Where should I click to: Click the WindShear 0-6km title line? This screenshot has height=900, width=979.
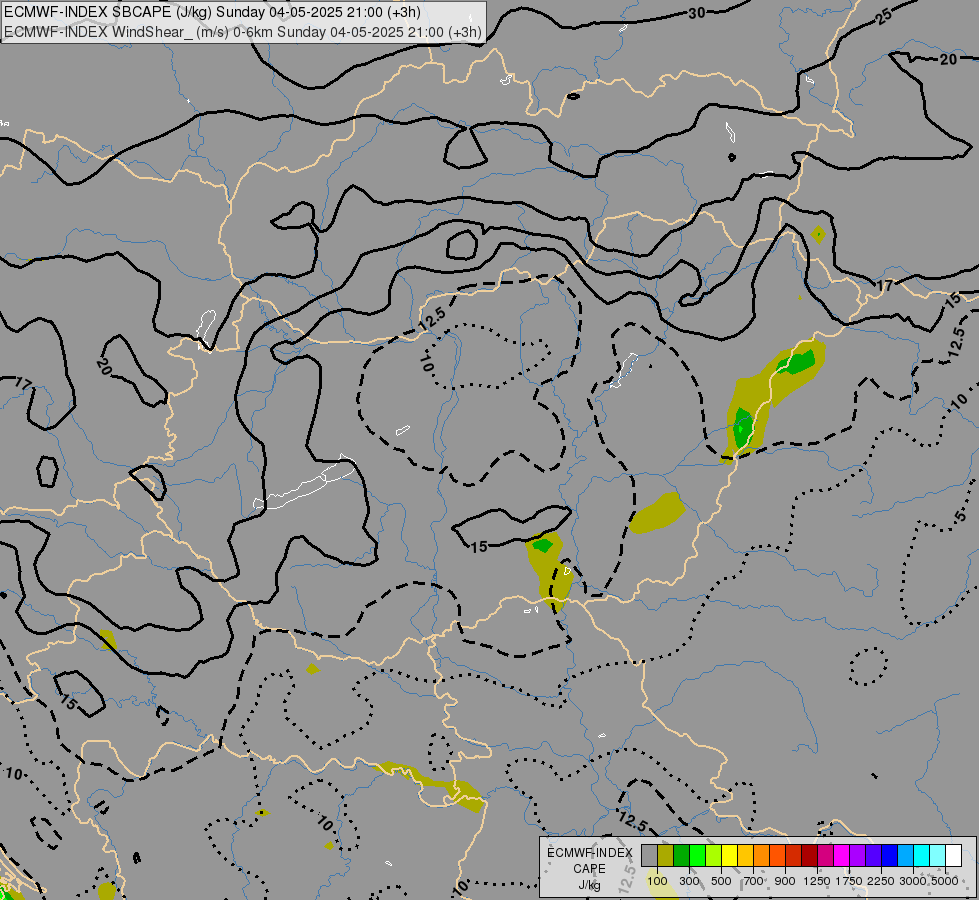click(x=243, y=32)
